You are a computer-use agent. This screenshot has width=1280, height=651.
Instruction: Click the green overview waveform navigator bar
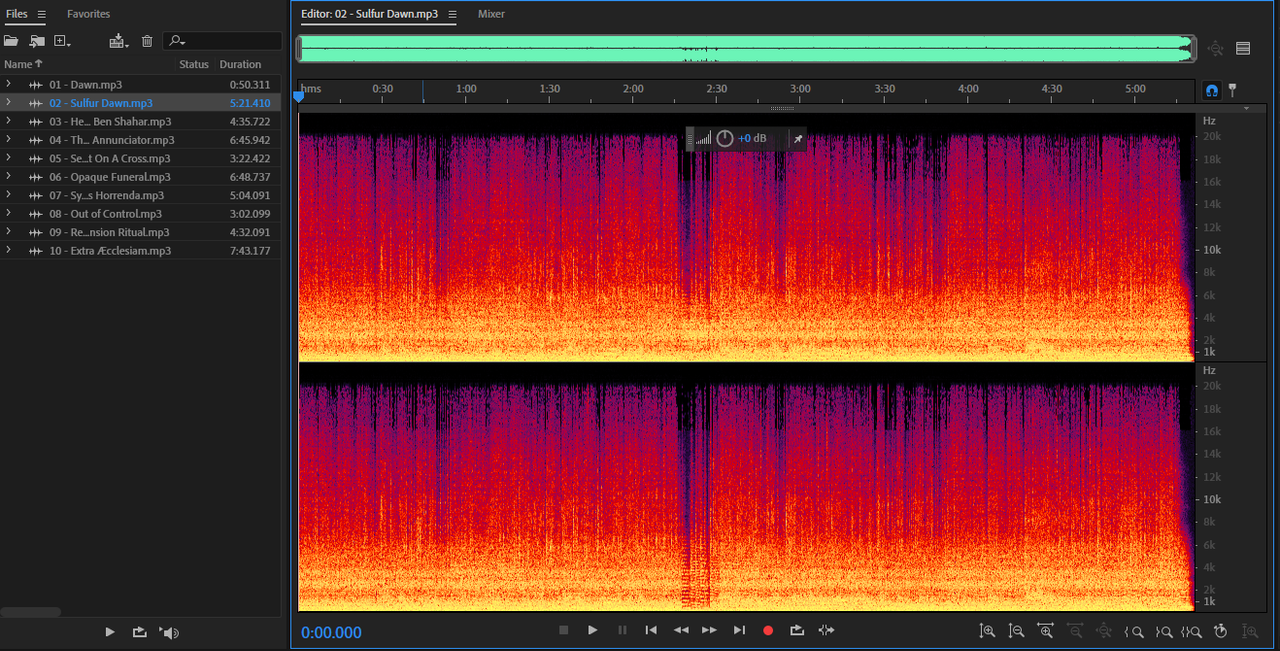coord(746,48)
